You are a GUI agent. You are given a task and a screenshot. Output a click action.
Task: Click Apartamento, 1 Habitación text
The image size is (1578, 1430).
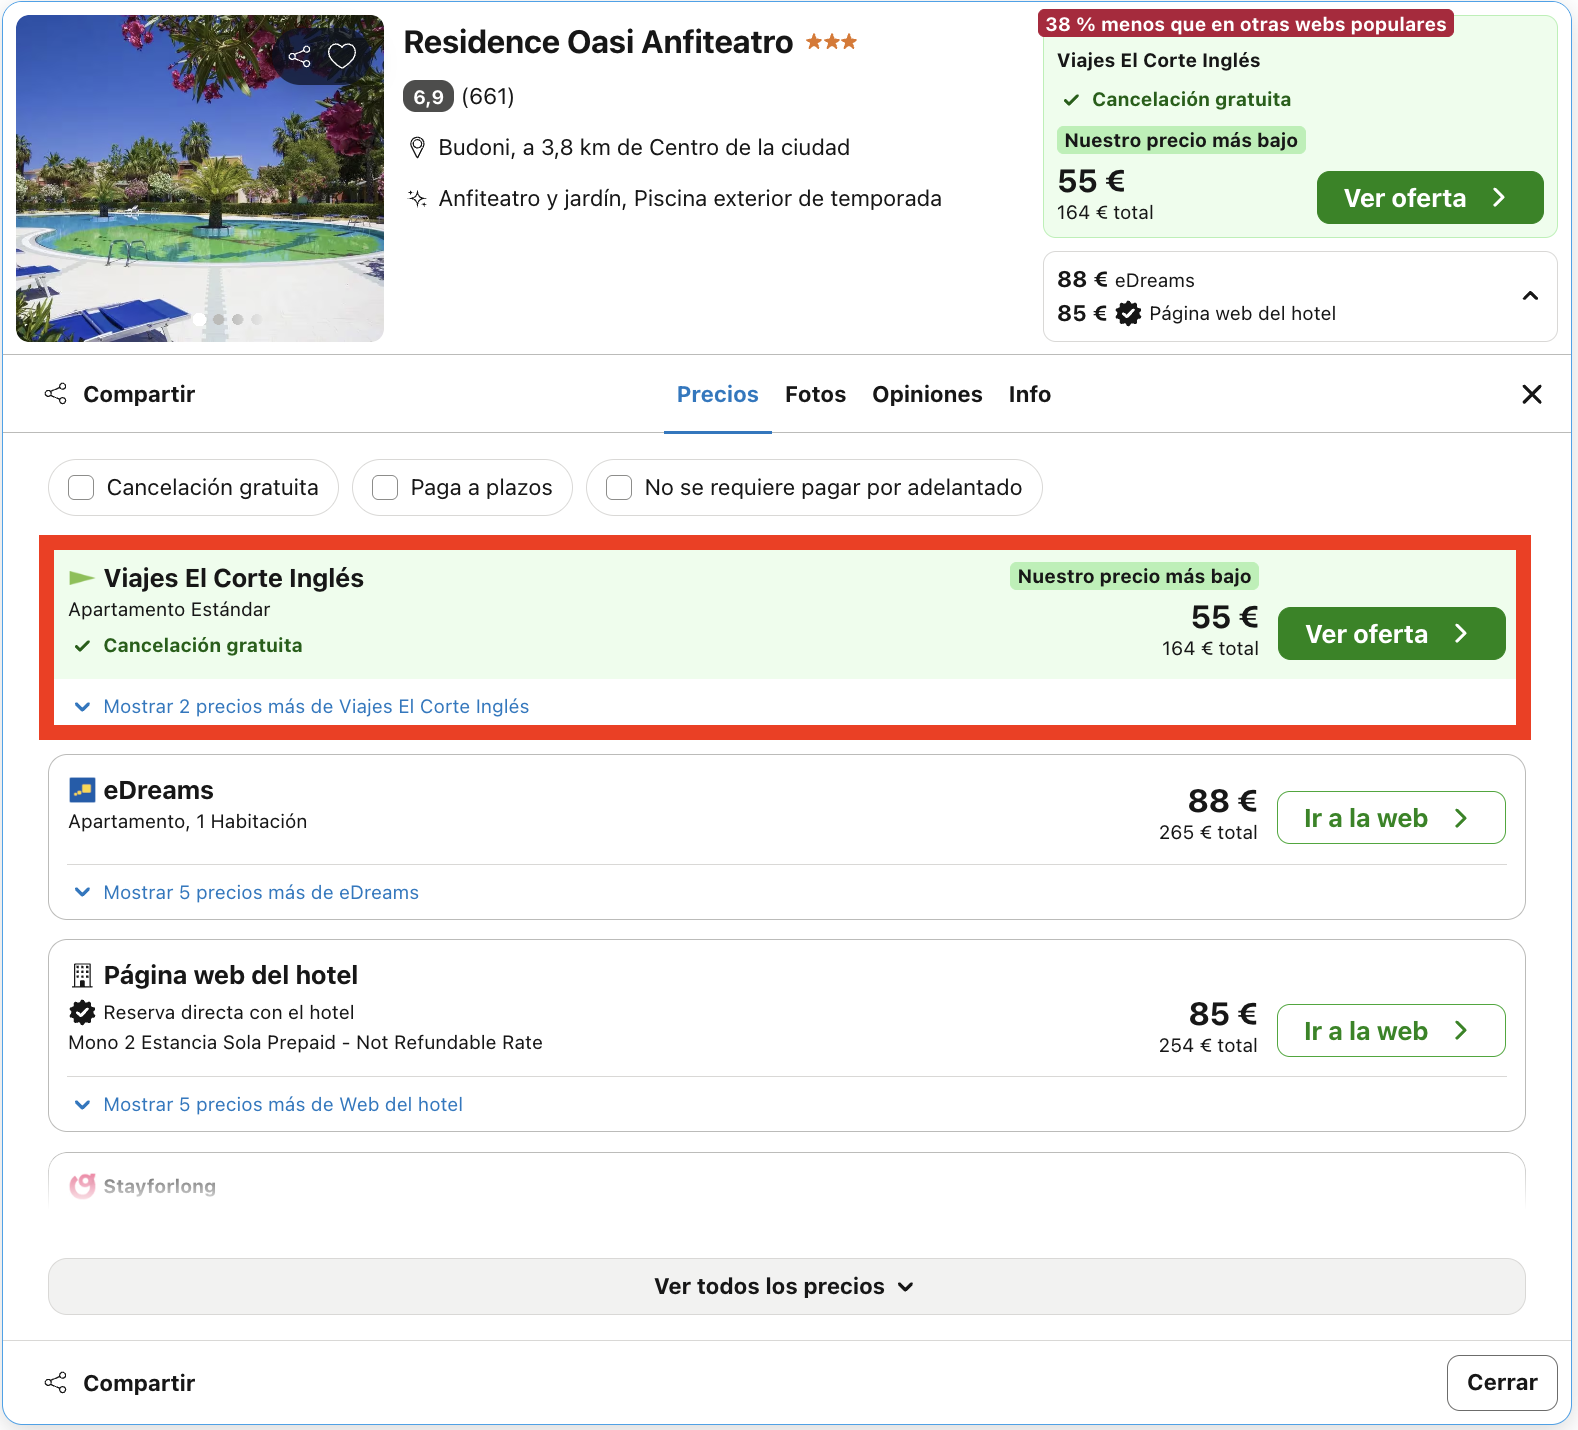click(188, 821)
